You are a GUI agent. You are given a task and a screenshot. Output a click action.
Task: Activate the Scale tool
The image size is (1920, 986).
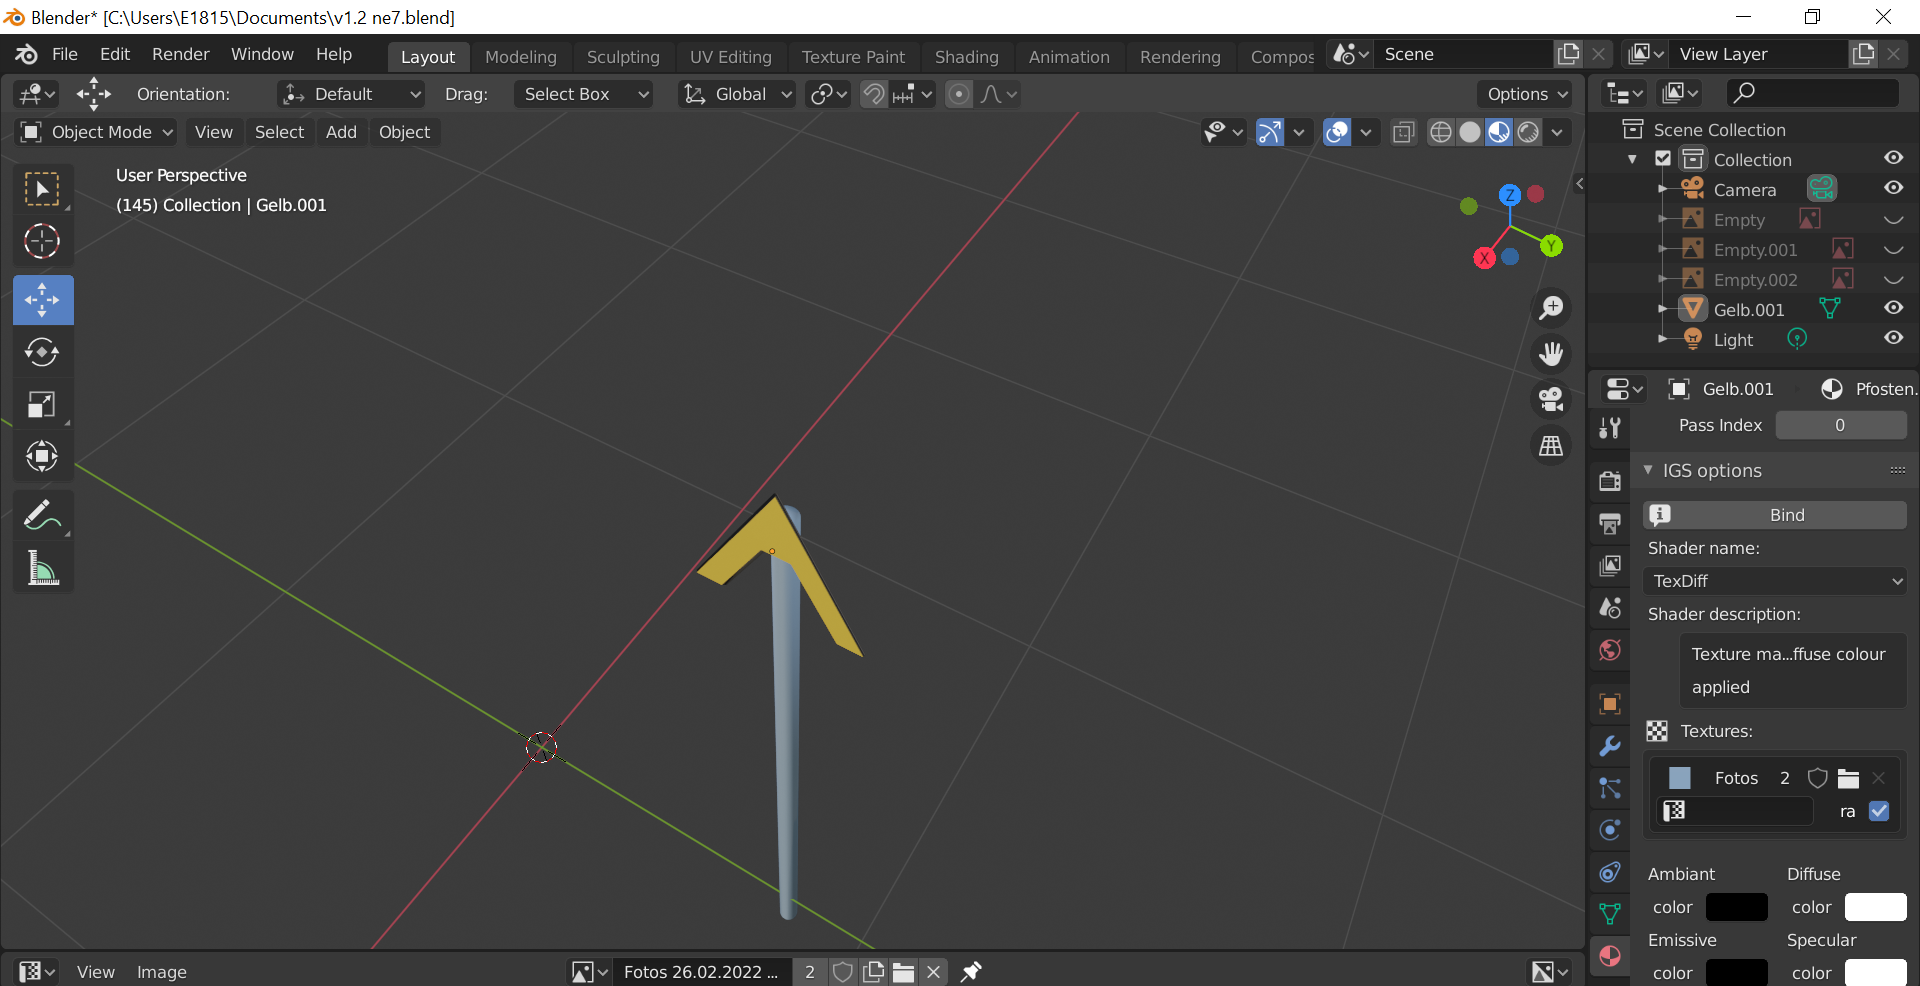coord(42,404)
